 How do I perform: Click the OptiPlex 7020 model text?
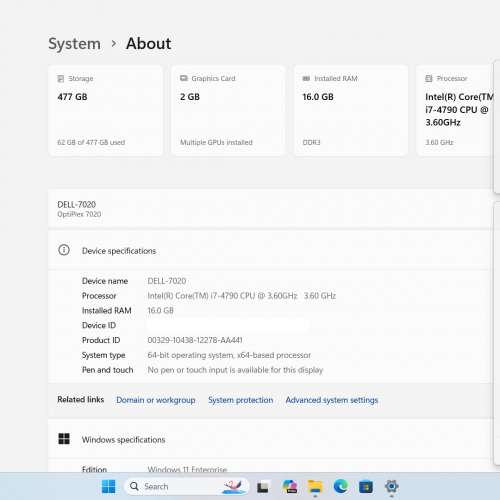click(79, 214)
